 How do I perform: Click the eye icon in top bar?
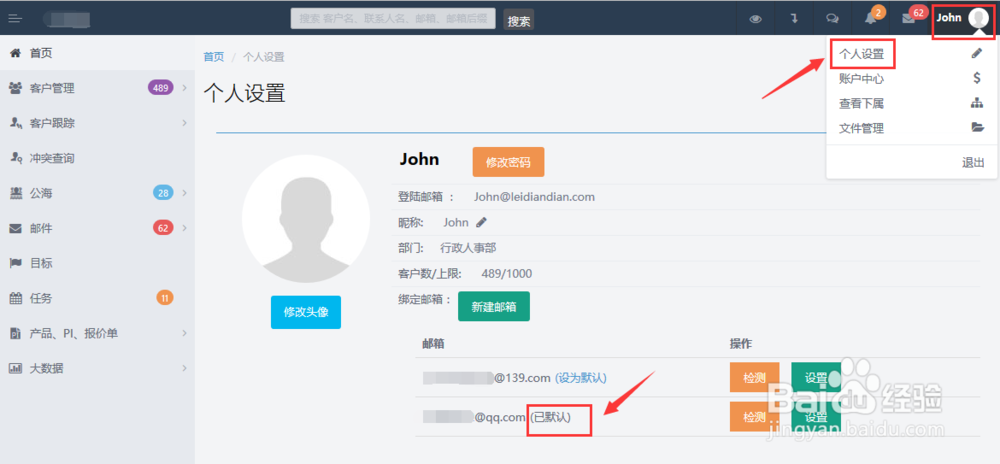tap(756, 18)
